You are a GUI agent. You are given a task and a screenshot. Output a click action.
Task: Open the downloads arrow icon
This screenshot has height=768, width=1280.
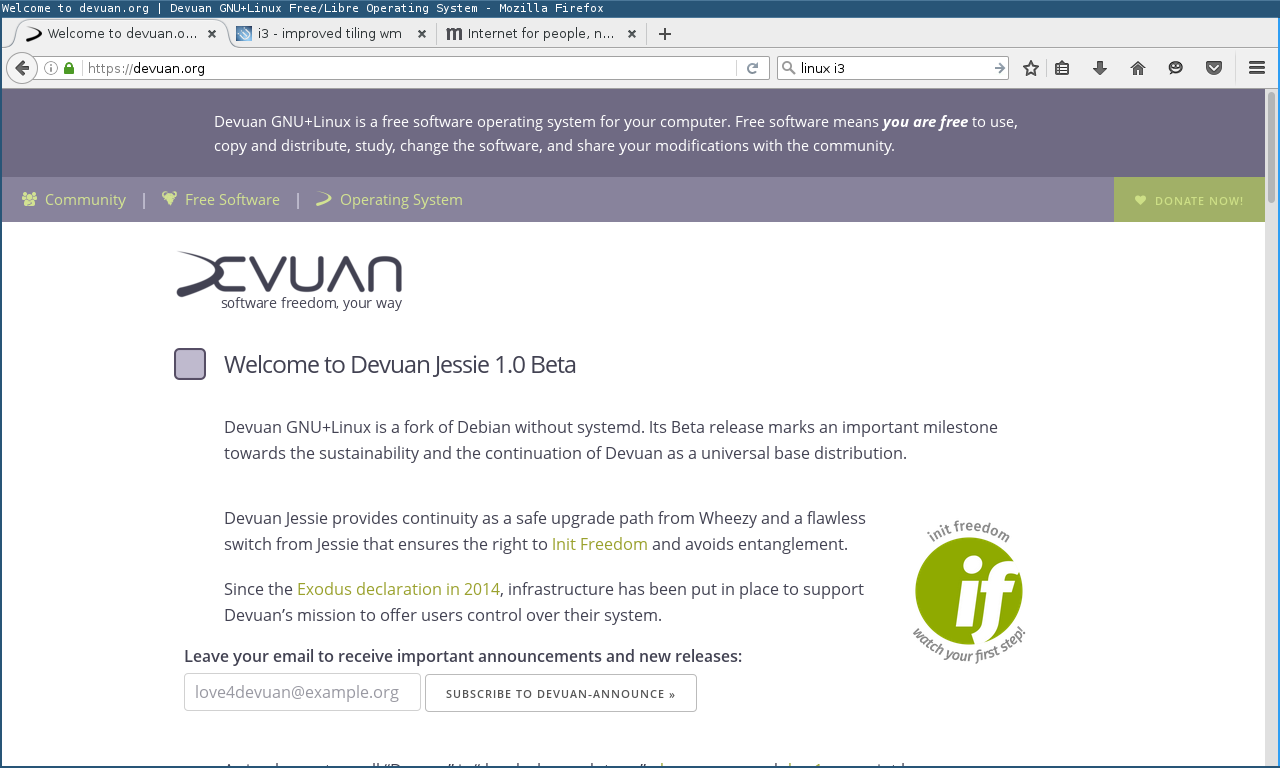point(1100,68)
